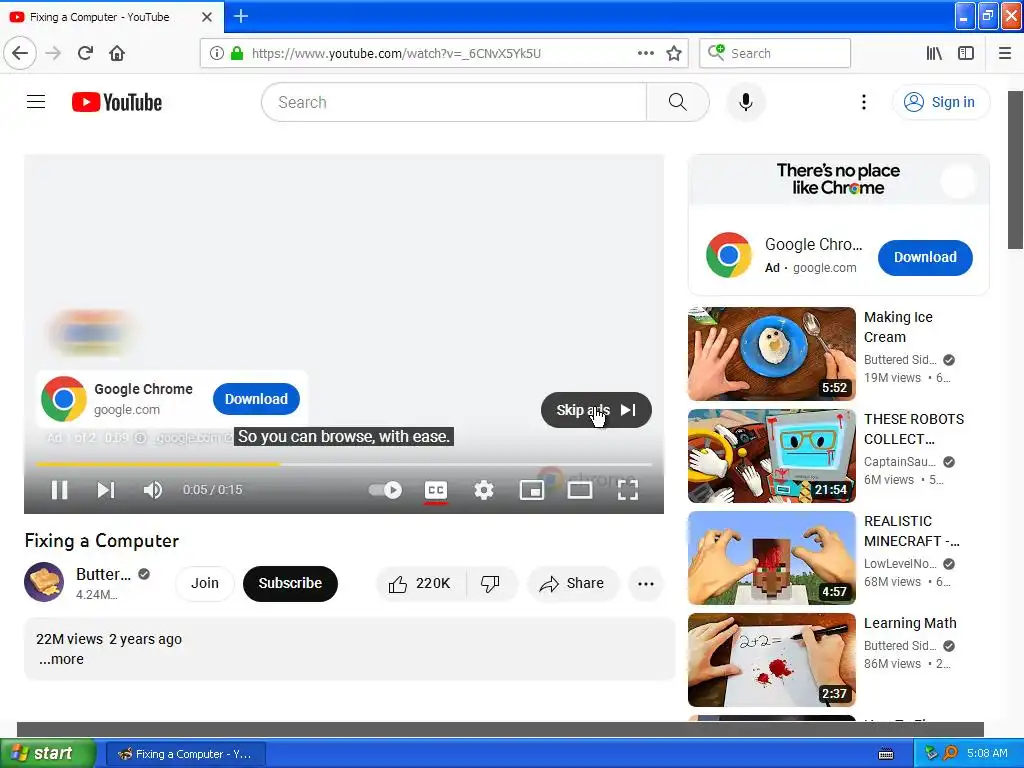The image size is (1024, 768).
Task: Click the browser Forward arrow
Action: point(54,53)
